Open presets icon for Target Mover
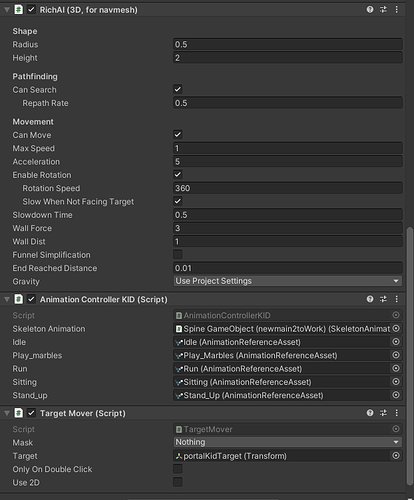 (x=383, y=413)
